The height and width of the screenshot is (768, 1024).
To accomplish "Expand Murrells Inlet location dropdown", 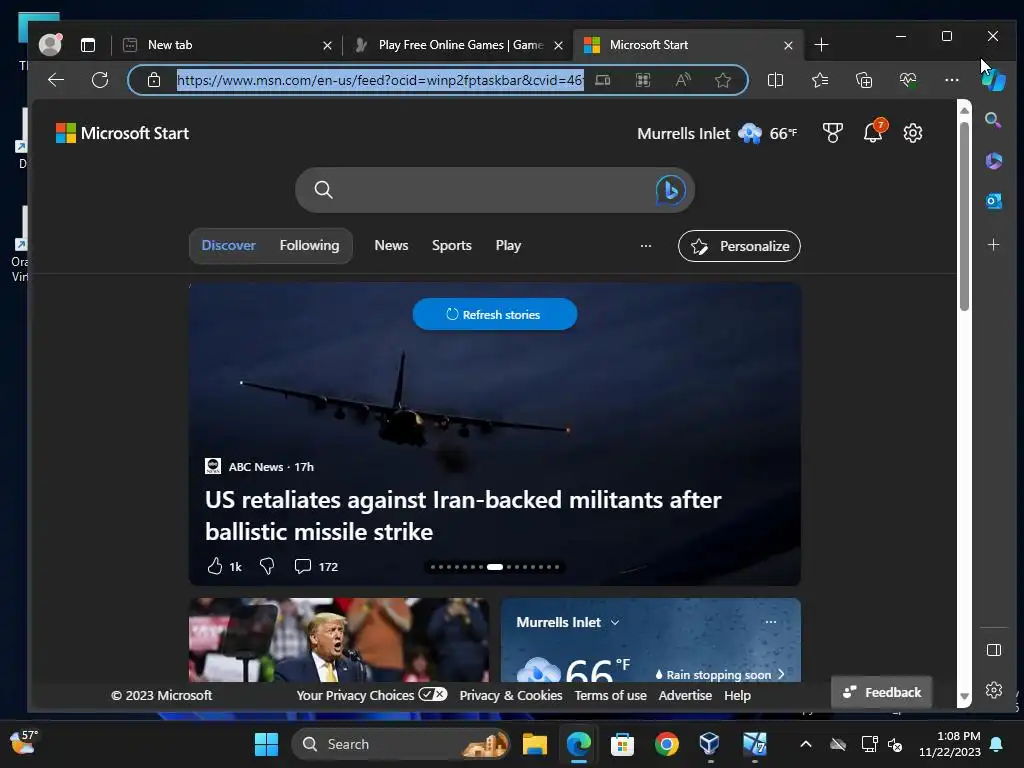I will pyautogui.click(x=615, y=623).
